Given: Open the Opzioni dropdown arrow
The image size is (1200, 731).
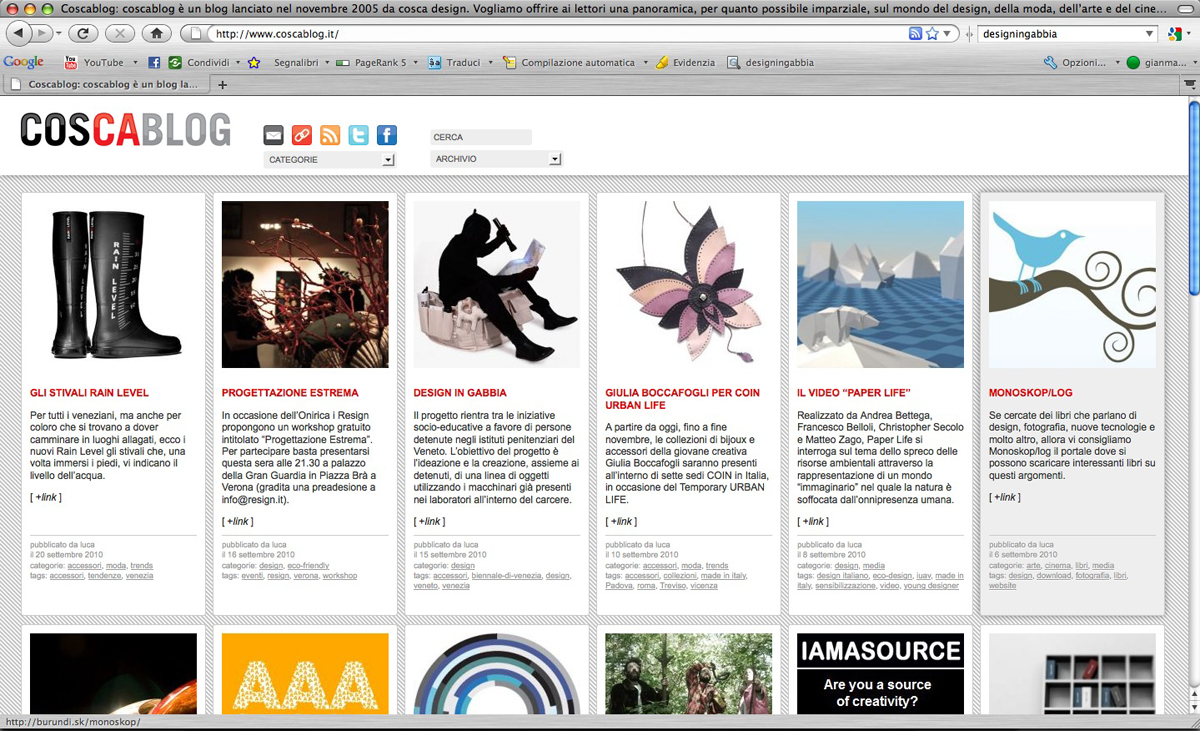Looking at the screenshot, I should coord(1117,62).
